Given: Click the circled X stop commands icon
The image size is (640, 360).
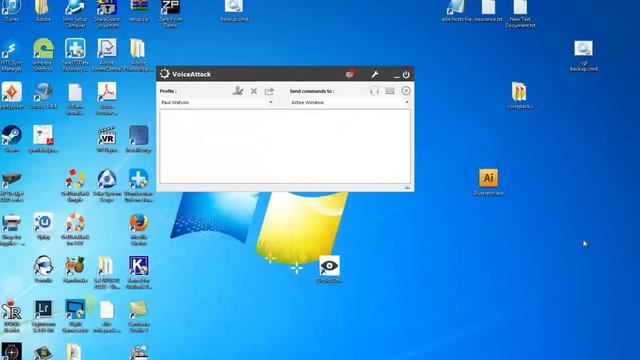Looking at the screenshot, I should pyautogui.click(x=406, y=91).
